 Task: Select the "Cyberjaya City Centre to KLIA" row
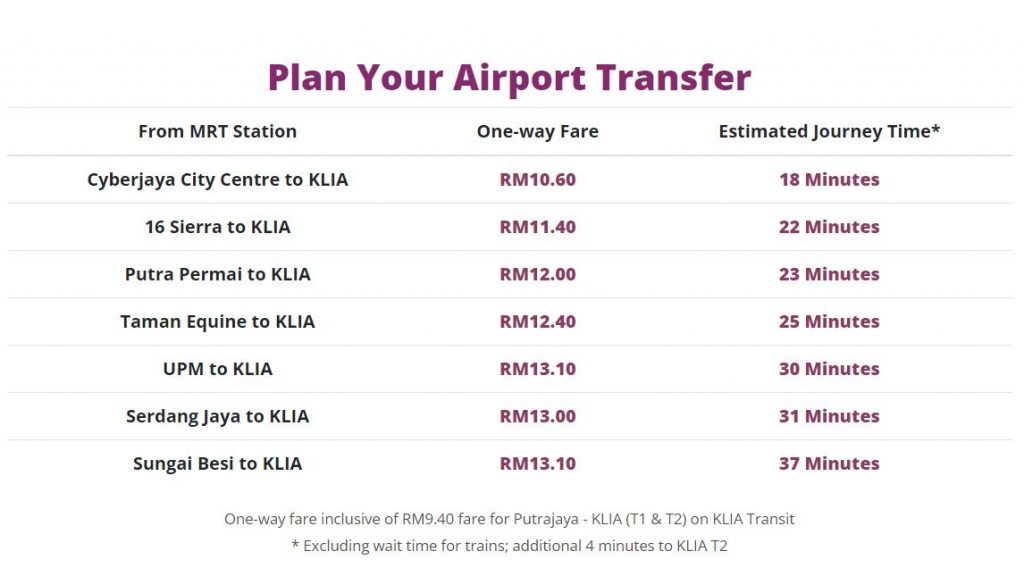coord(217,180)
